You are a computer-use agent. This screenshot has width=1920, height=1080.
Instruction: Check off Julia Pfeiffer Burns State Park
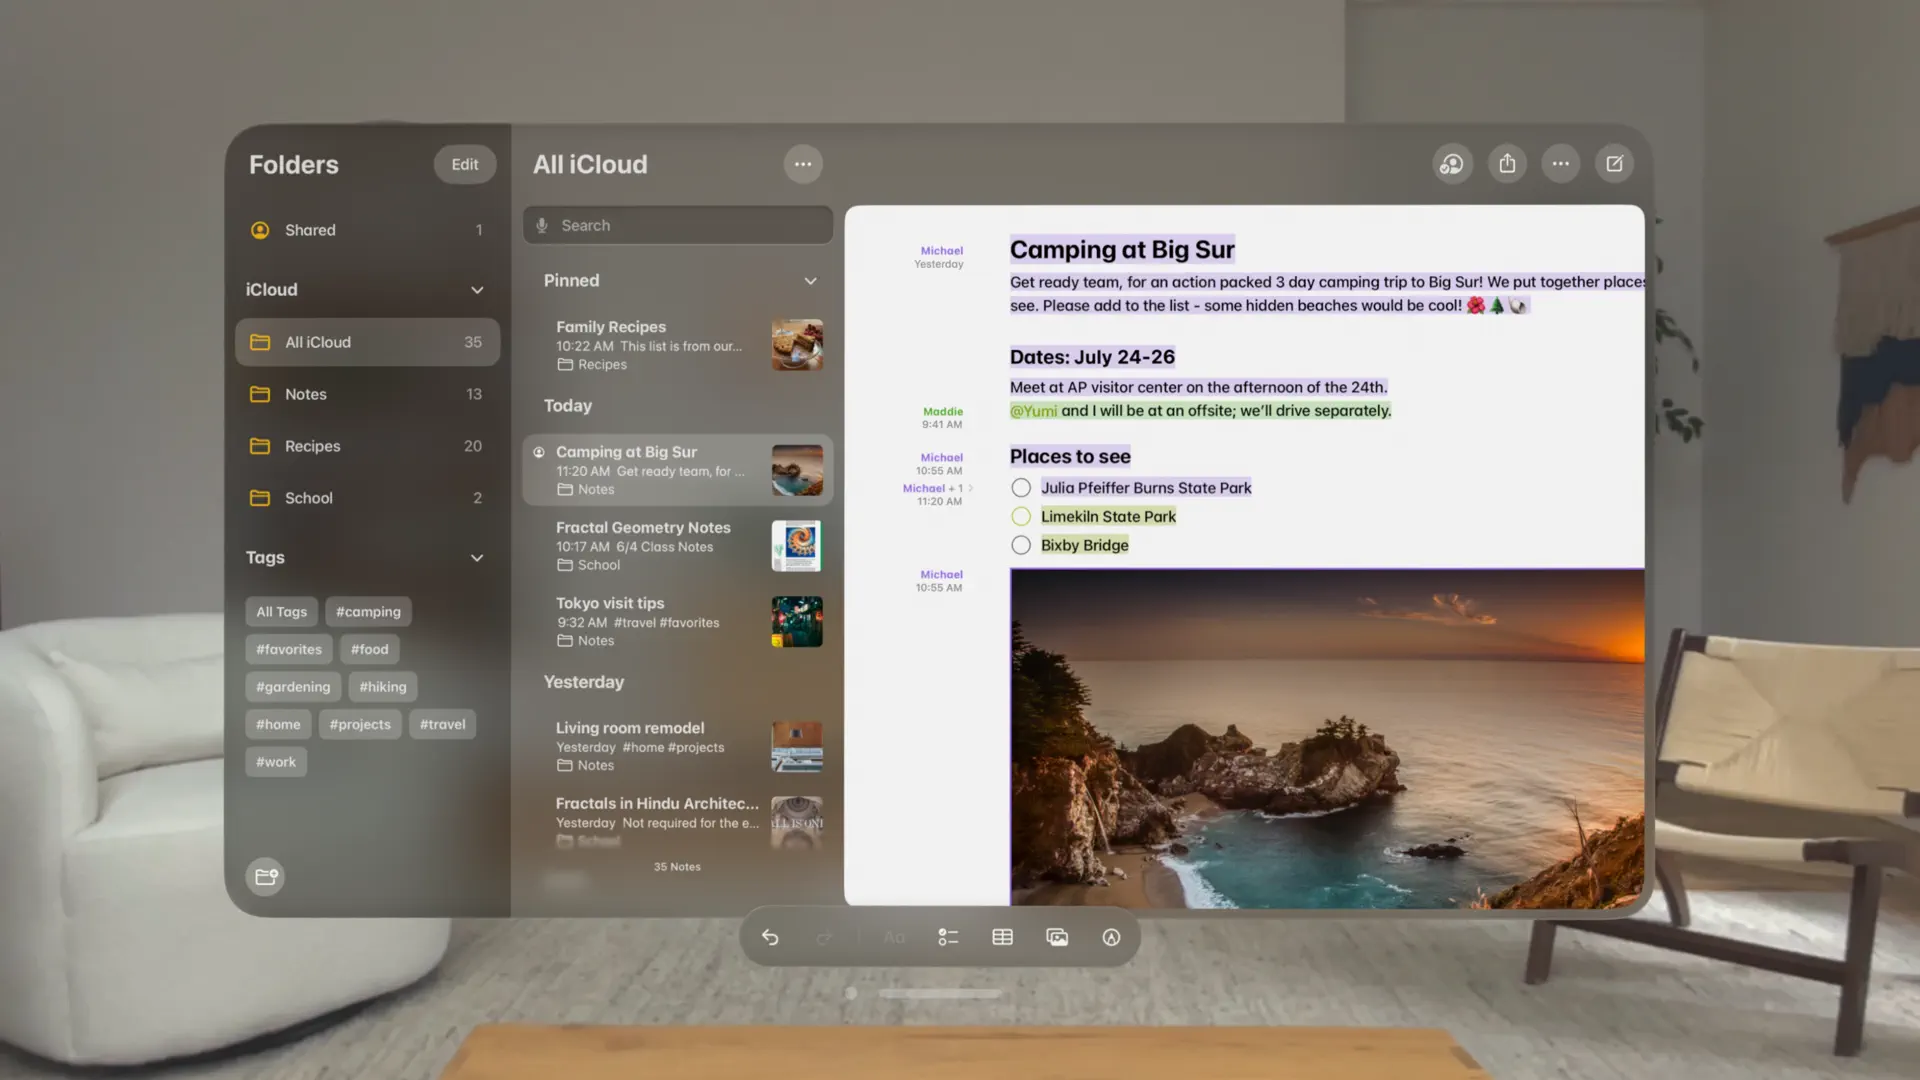1021,487
